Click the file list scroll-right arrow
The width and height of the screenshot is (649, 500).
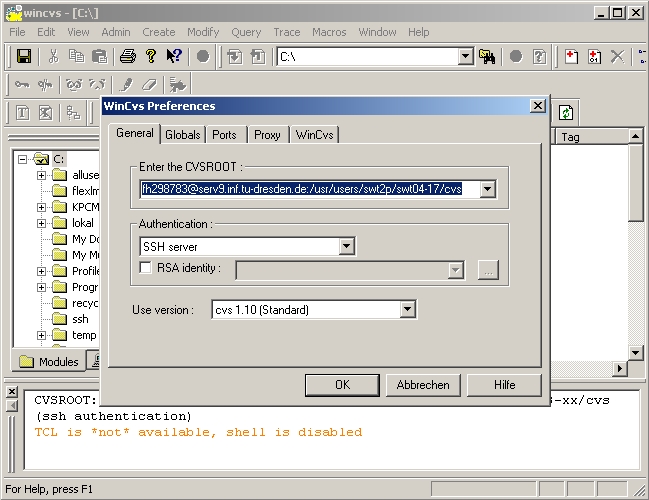pos(620,368)
